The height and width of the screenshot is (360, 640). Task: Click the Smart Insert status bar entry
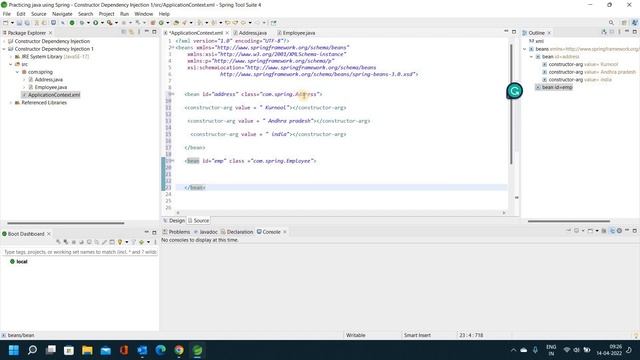pos(417,335)
